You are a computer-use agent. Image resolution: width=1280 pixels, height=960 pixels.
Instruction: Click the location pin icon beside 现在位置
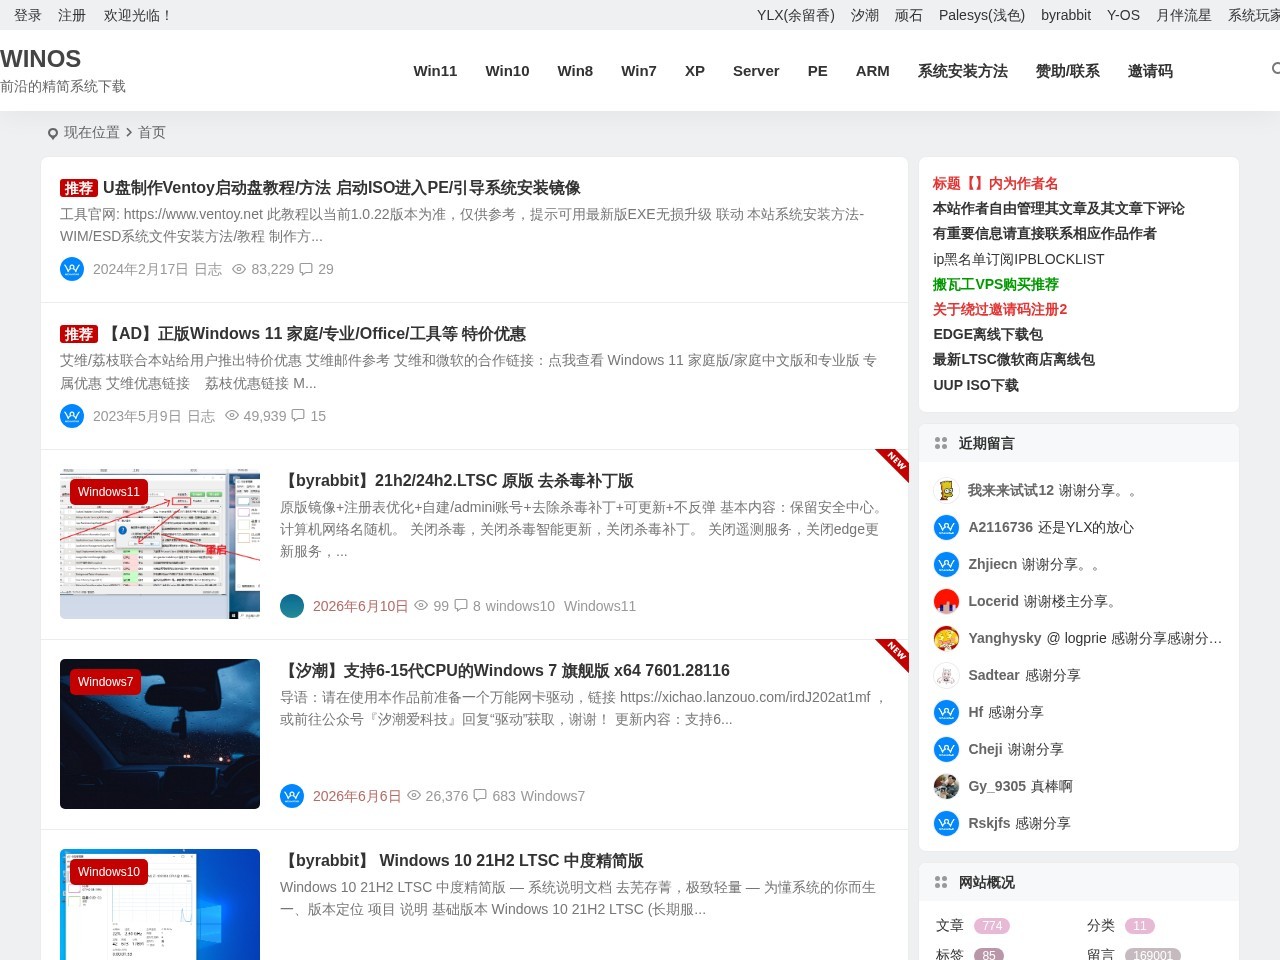point(53,133)
